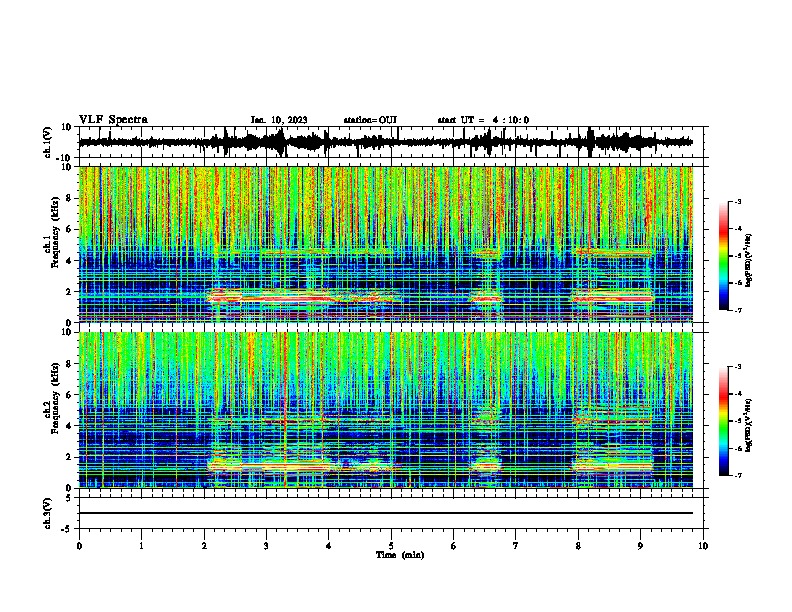Click the ch.2 spectrogram color scale bar
Viewport: 792px width, 612px height.
point(724,421)
